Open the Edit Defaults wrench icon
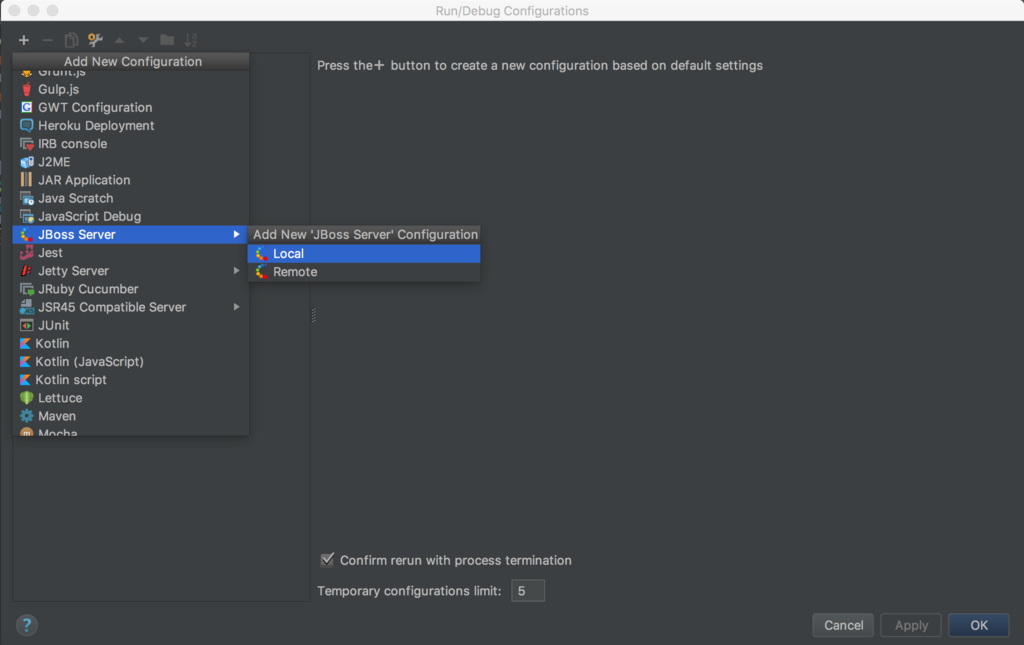 pos(95,40)
